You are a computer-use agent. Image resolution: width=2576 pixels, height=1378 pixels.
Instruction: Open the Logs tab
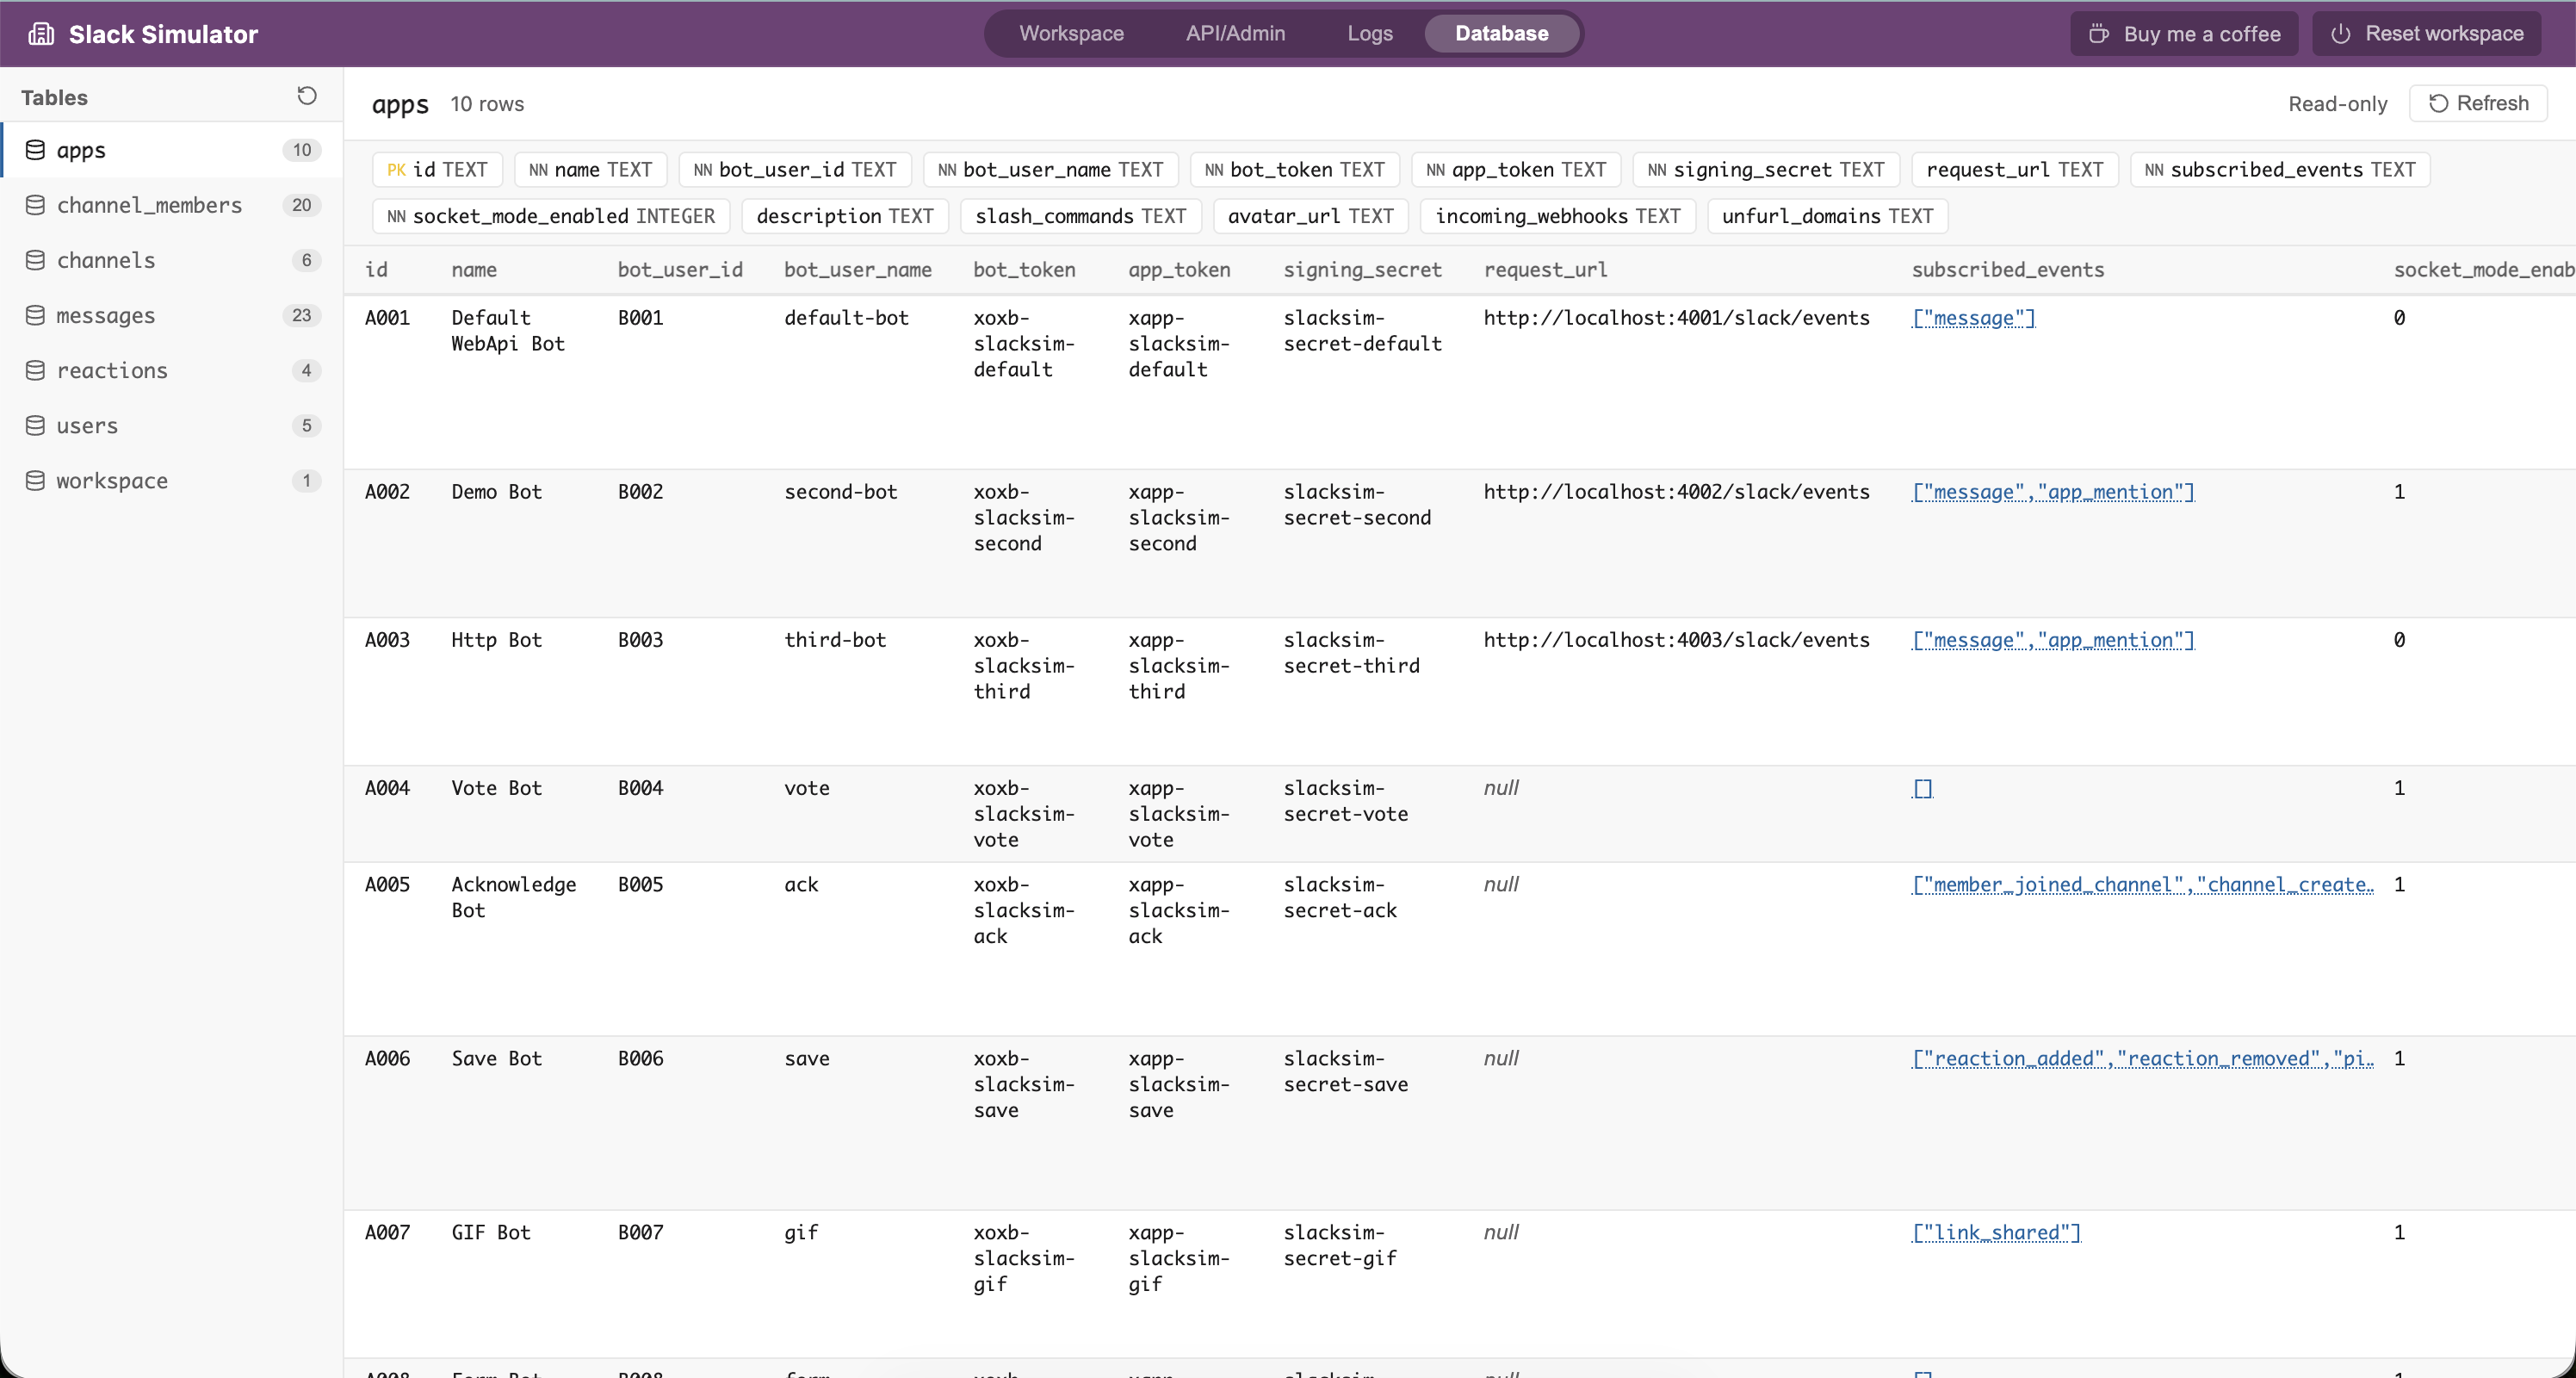[1369, 33]
